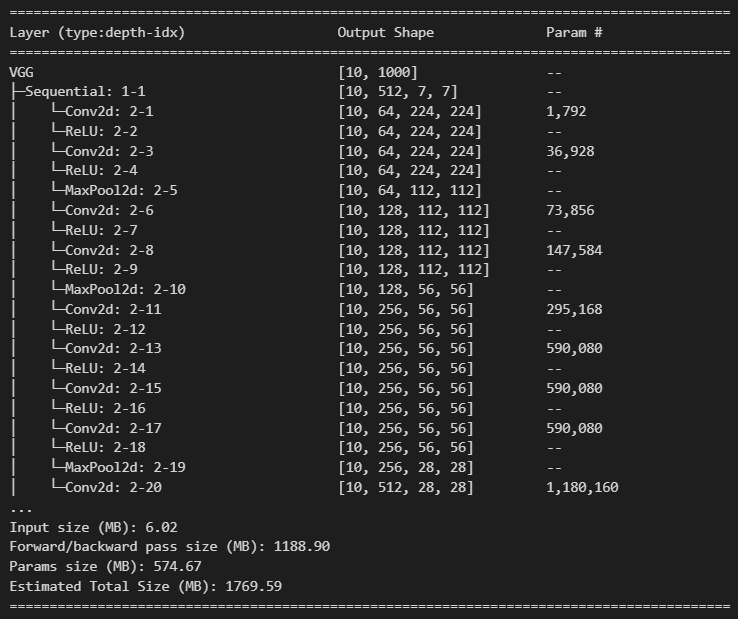Click the "Conv2d: 2-6" layer name
This screenshot has width=738, height=619.
pyautogui.click(x=109, y=210)
